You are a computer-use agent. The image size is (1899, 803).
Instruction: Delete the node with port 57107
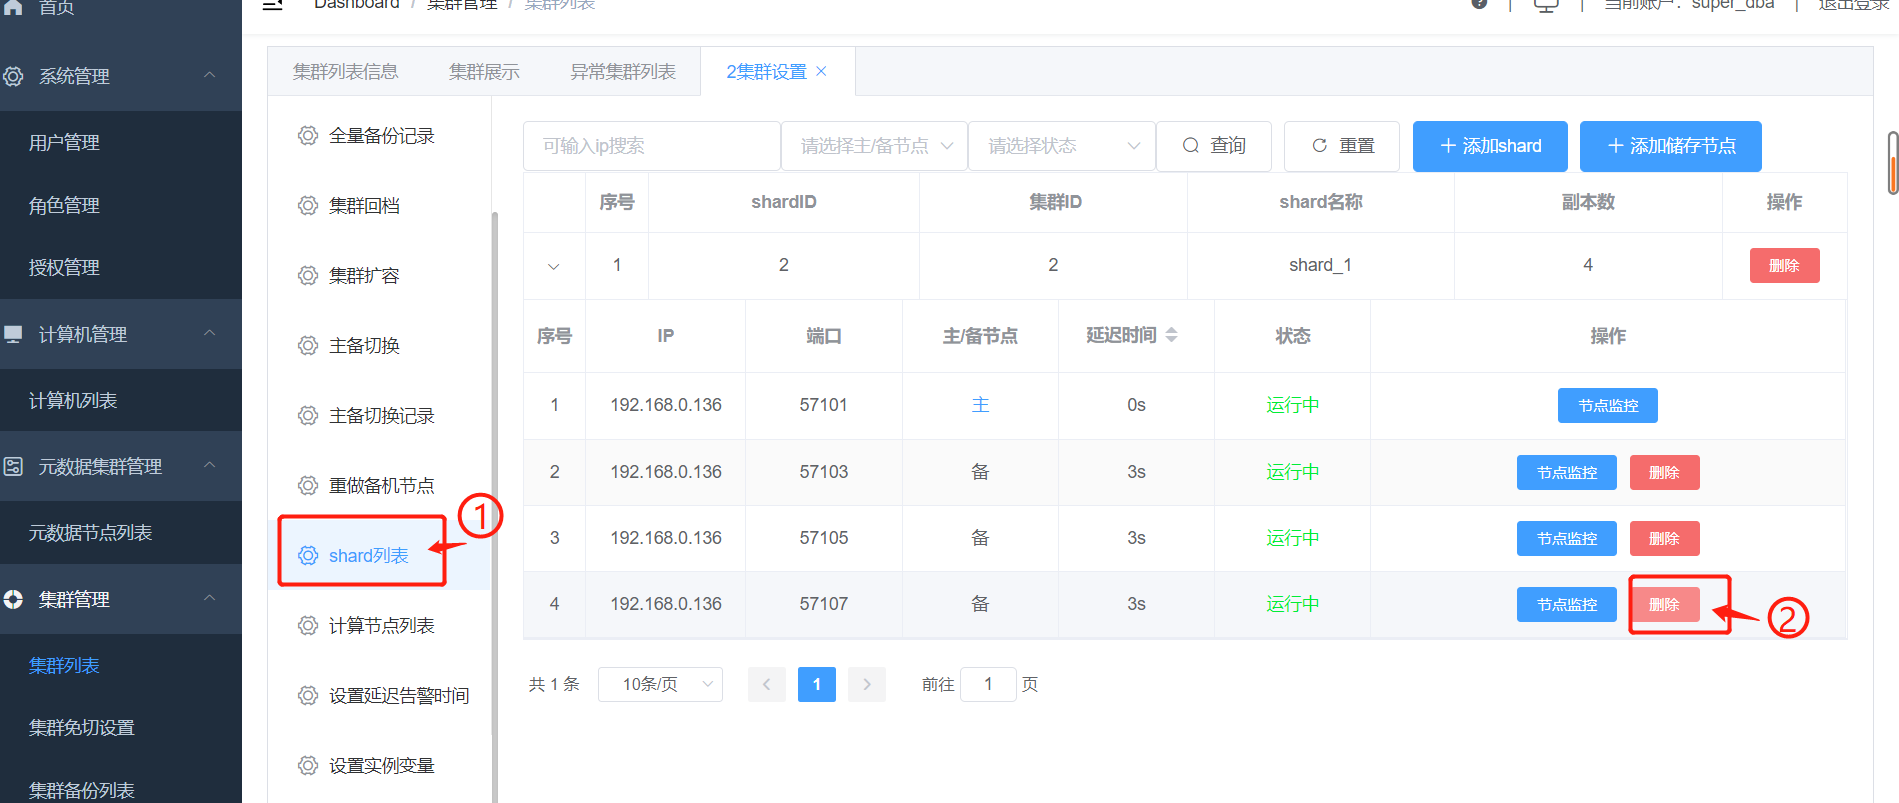(1664, 604)
